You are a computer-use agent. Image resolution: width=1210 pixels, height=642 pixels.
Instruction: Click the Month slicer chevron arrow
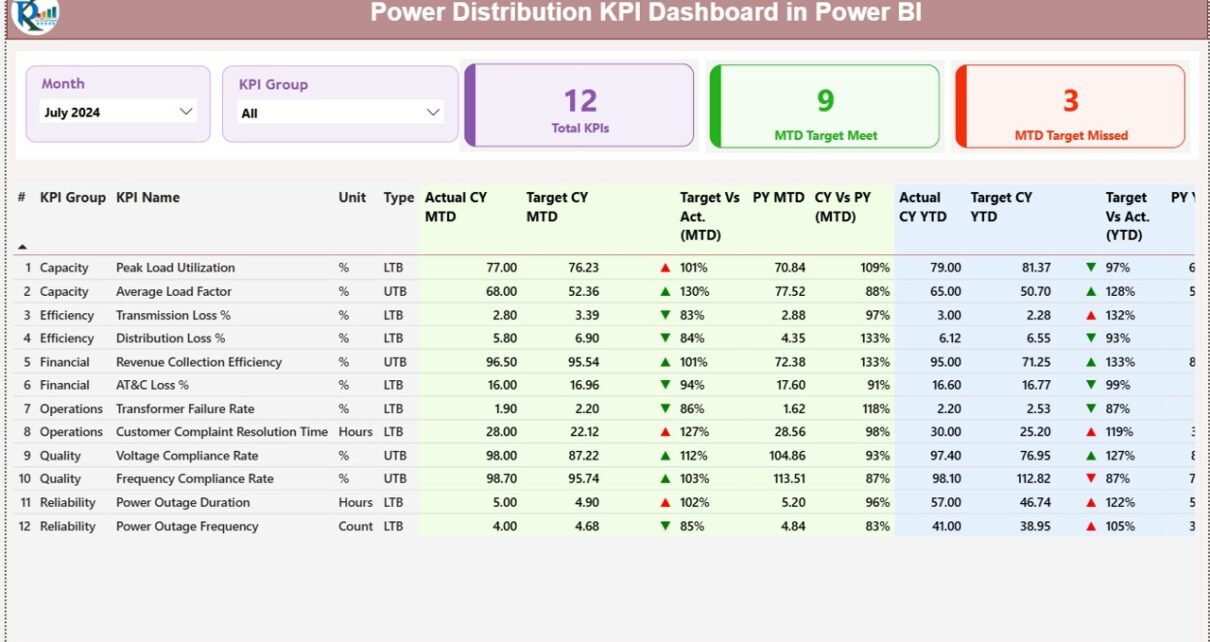(186, 112)
